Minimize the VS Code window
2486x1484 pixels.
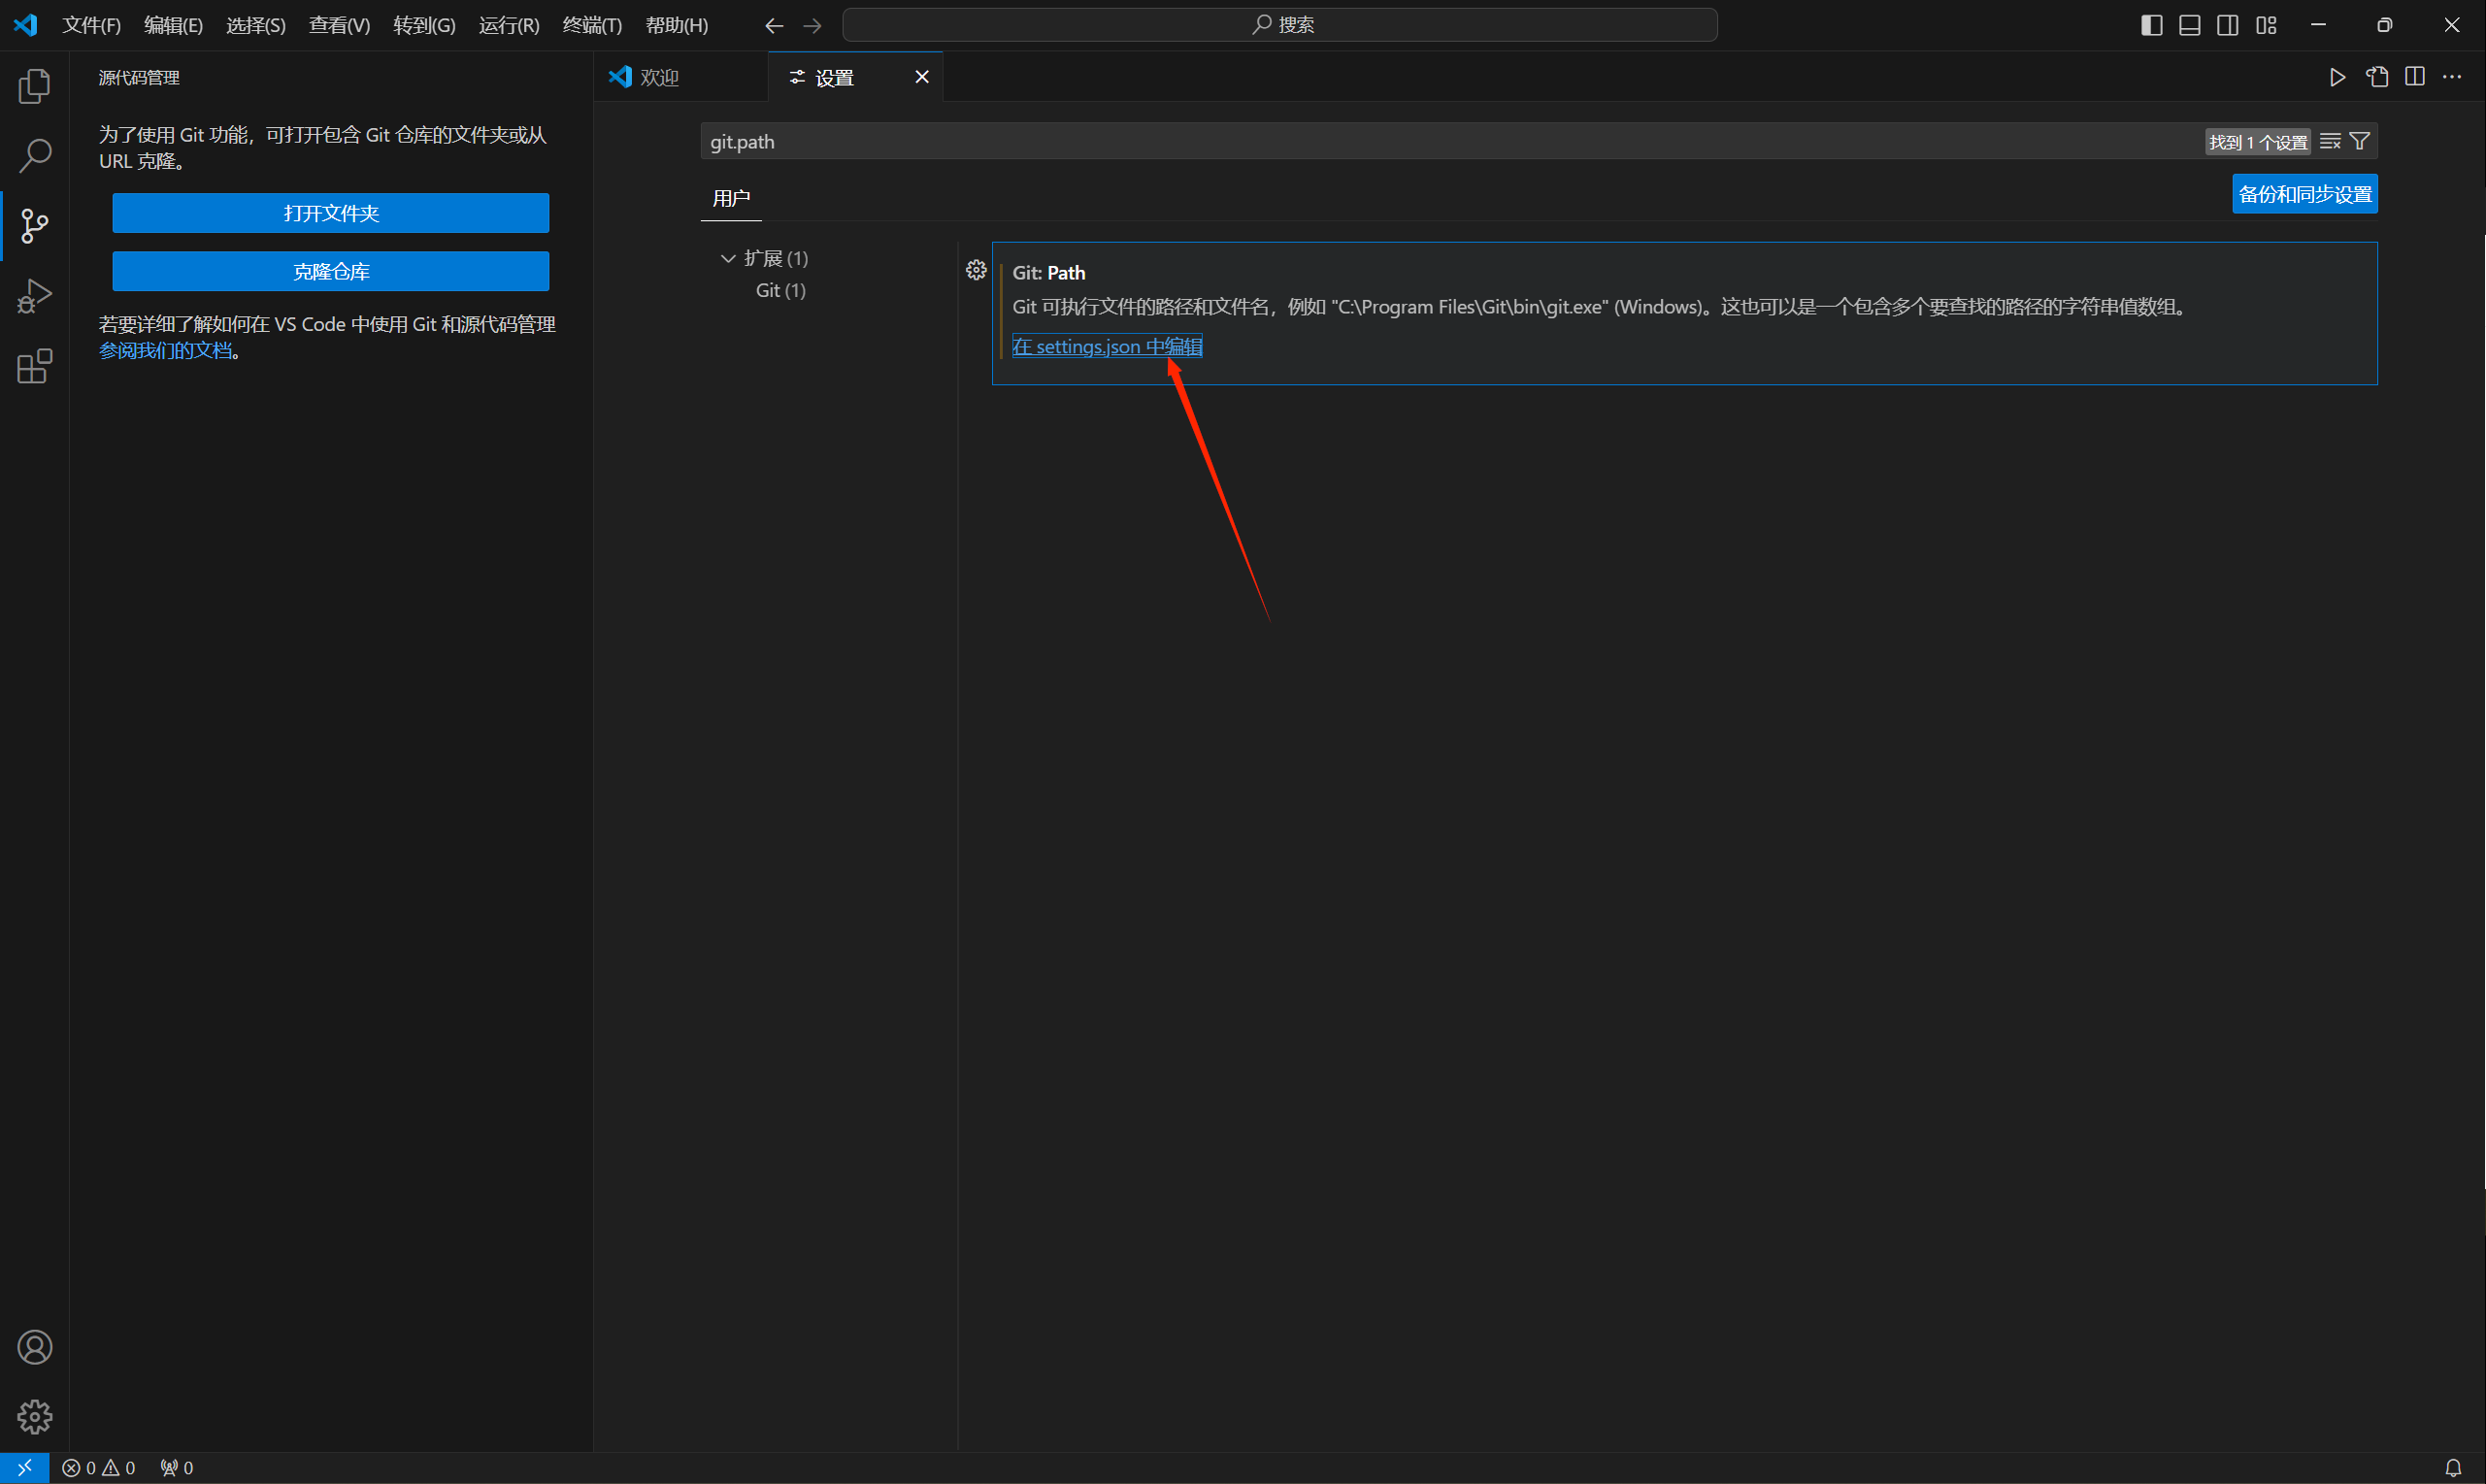click(x=2318, y=25)
